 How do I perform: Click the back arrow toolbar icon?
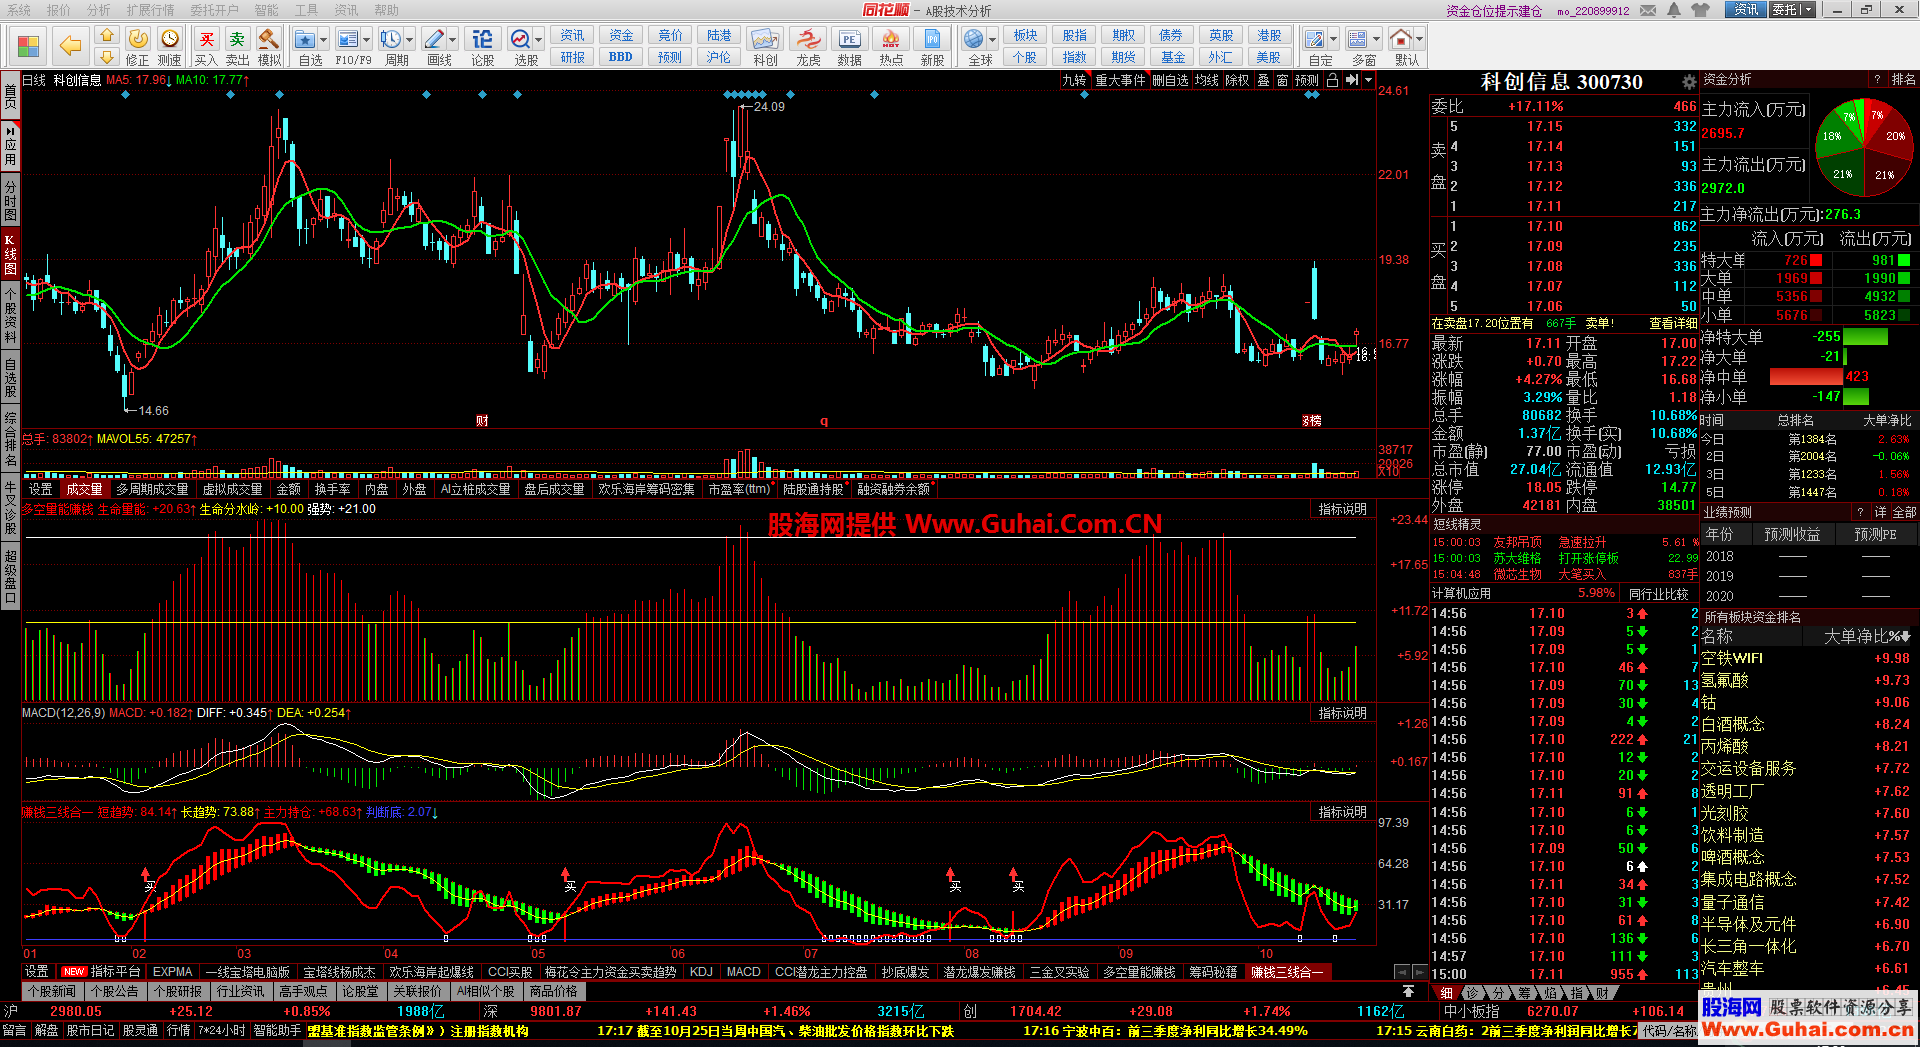click(70, 45)
